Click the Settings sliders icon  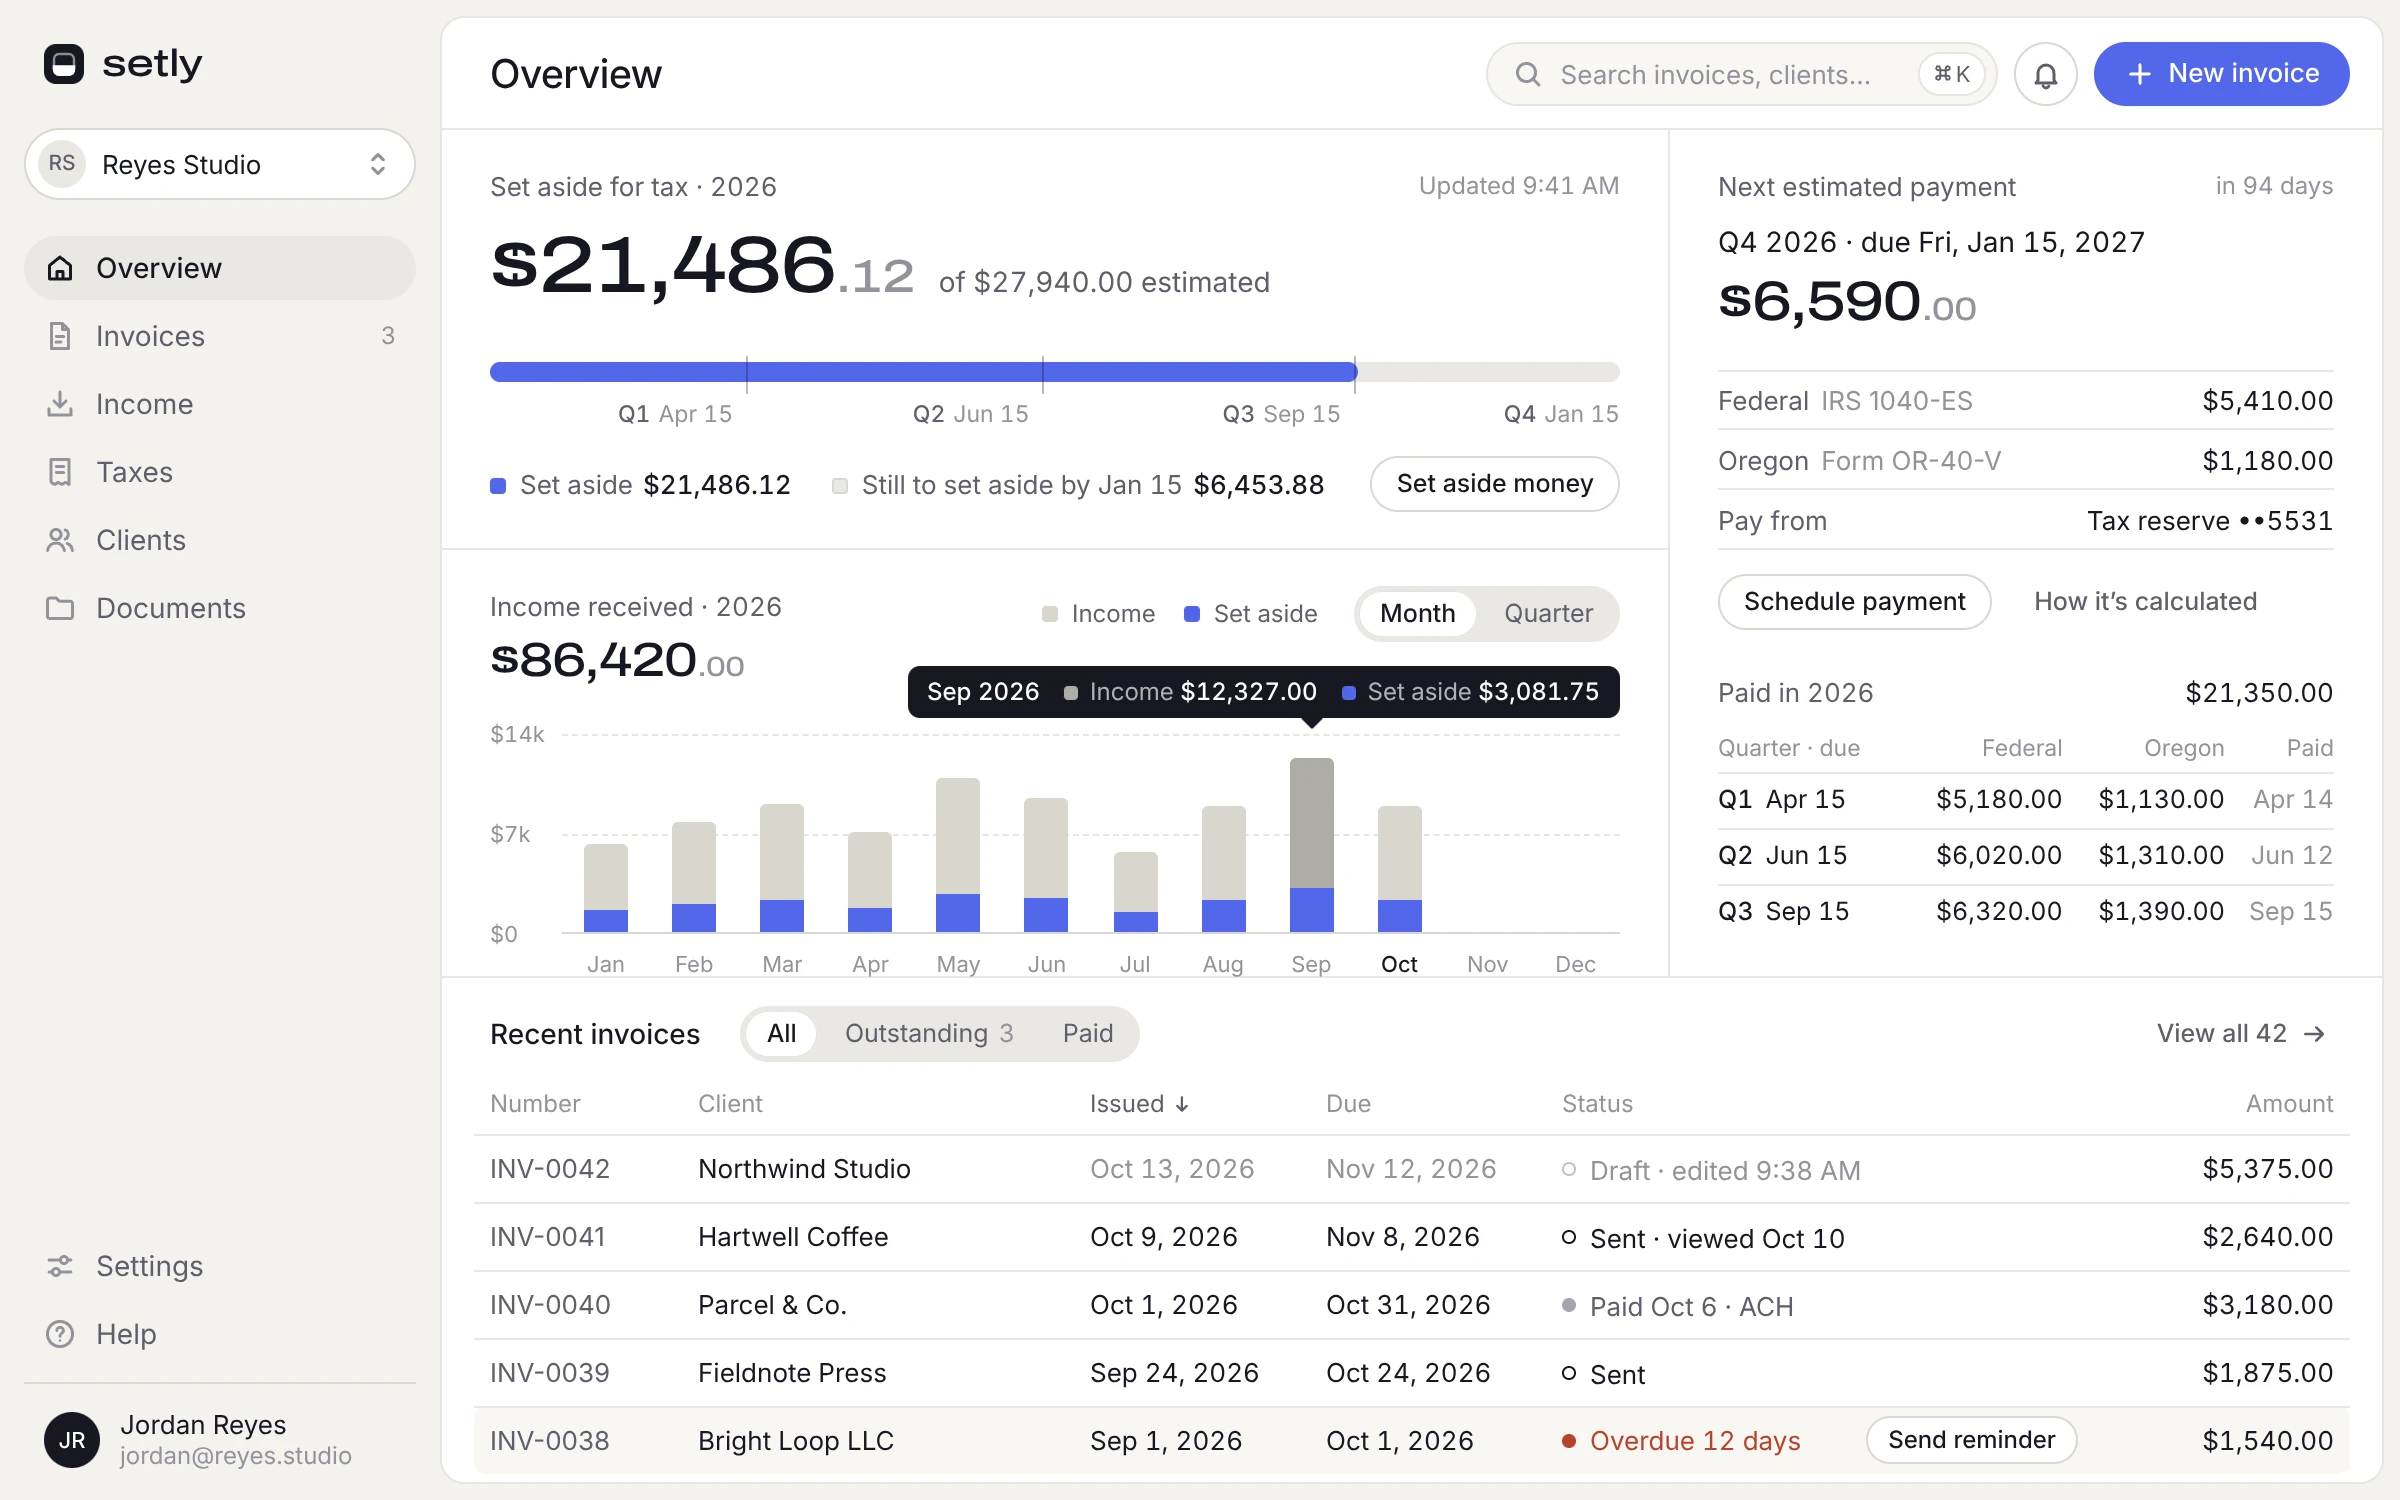tap(60, 1266)
